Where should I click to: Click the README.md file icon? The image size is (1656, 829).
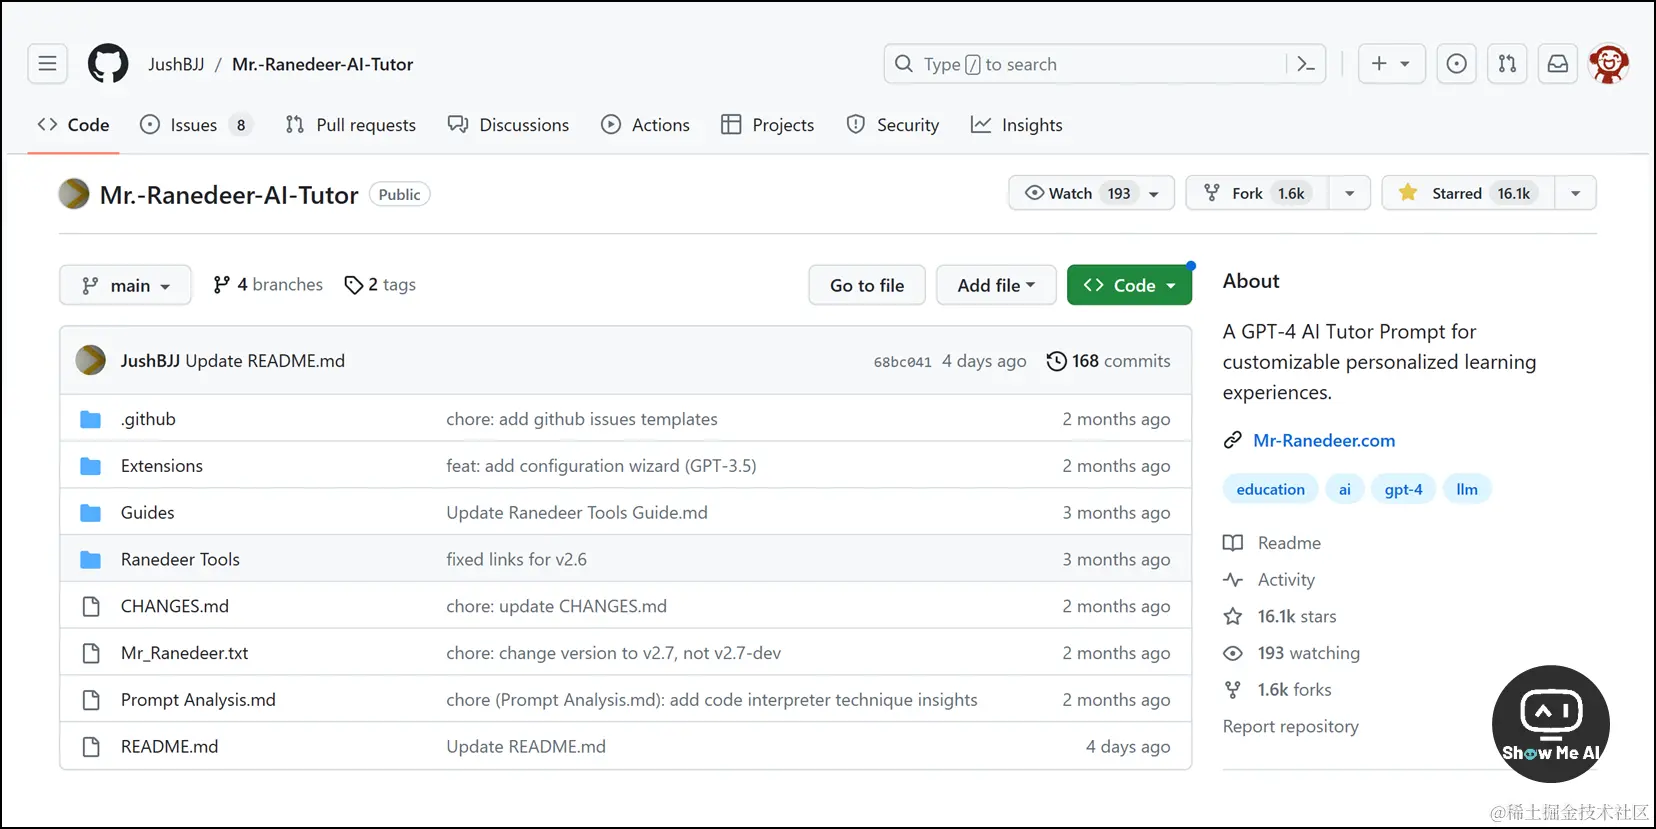click(x=91, y=747)
